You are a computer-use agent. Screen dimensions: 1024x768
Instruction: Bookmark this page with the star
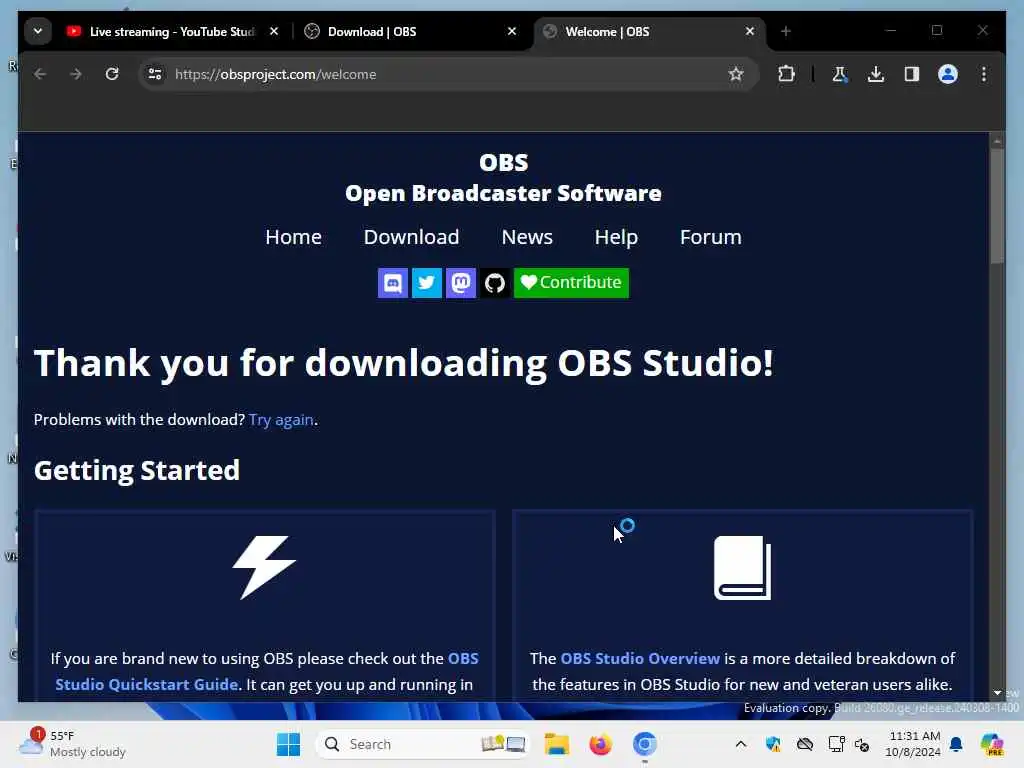[x=736, y=74]
